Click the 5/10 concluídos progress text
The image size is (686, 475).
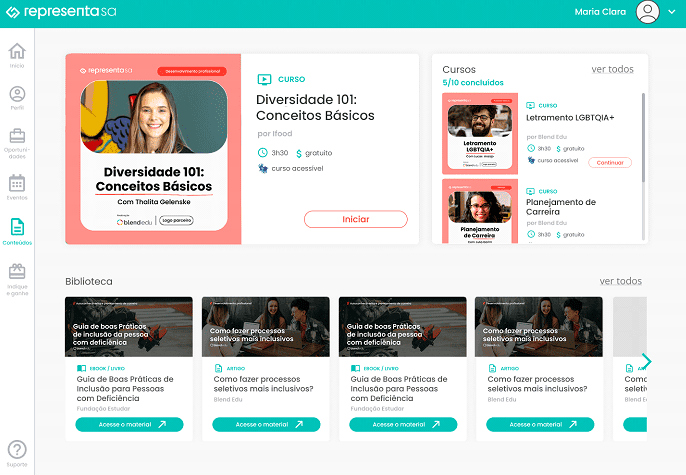tap(472, 83)
